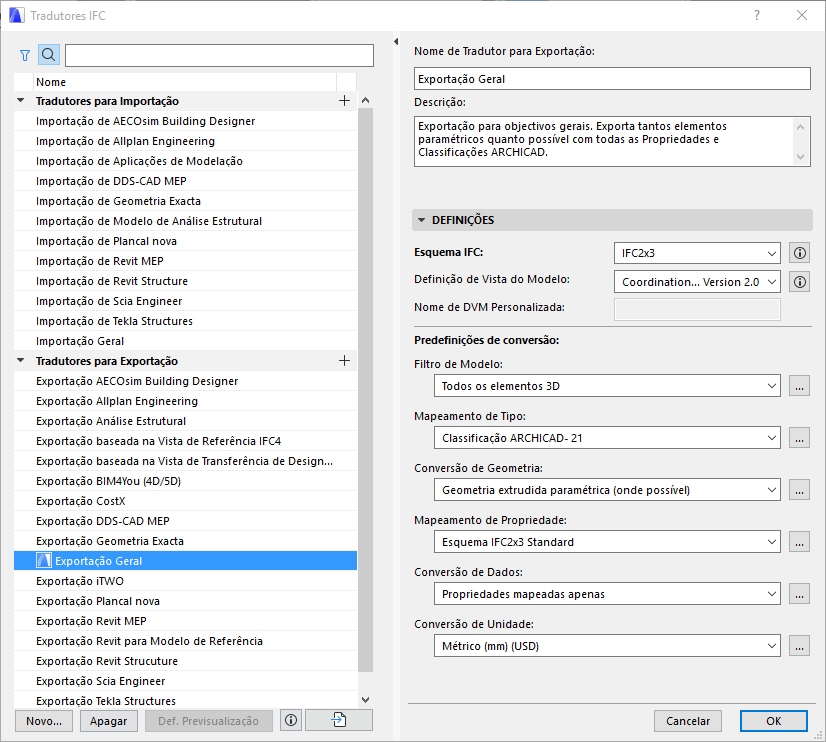Add a new export translator with plus icon
The width and height of the screenshot is (826, 742).
[x=345, y=360]
